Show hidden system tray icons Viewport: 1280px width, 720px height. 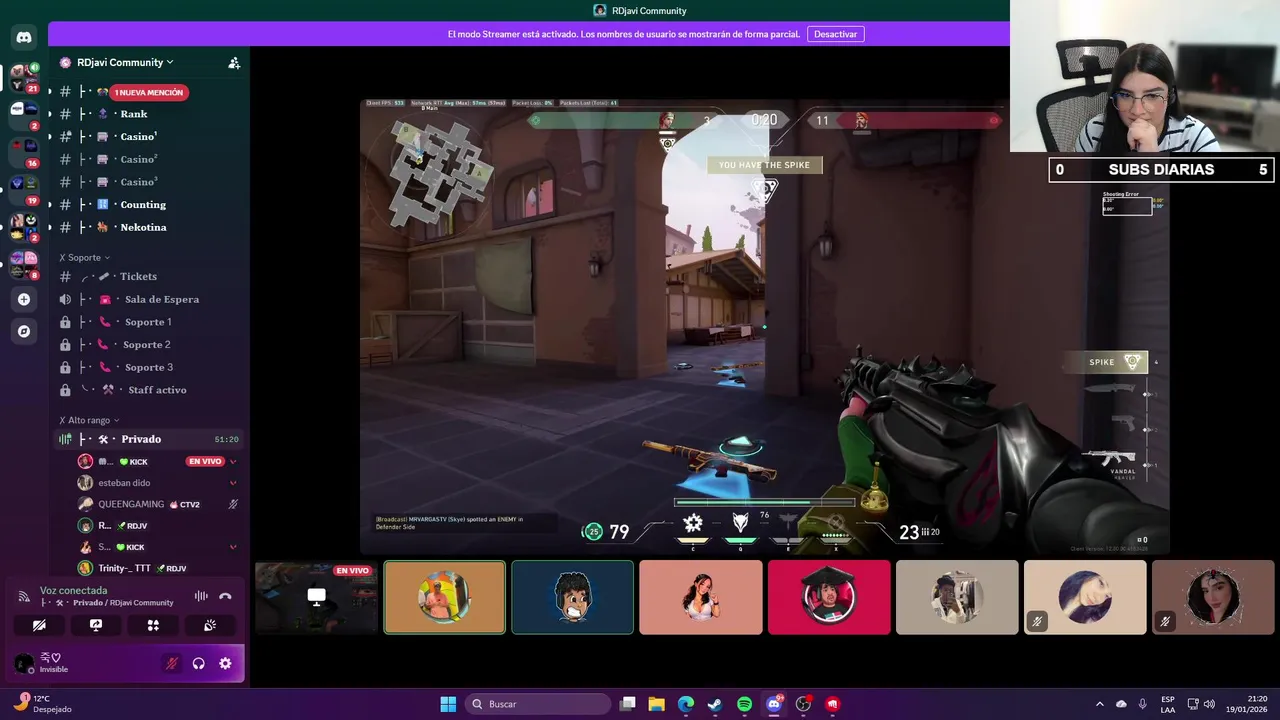[1100, 704]
